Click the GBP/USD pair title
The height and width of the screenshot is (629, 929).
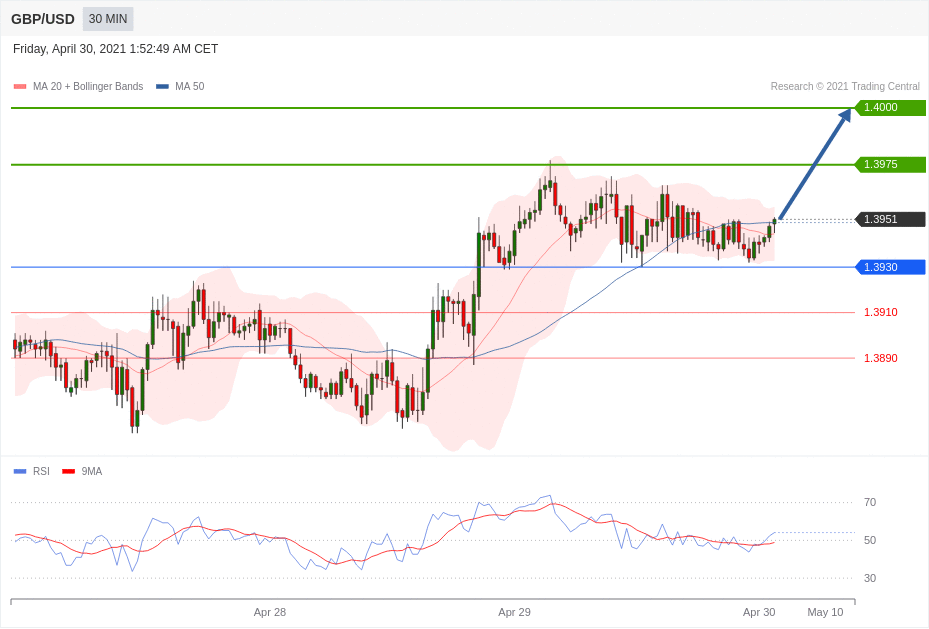[x=43, y=19]
